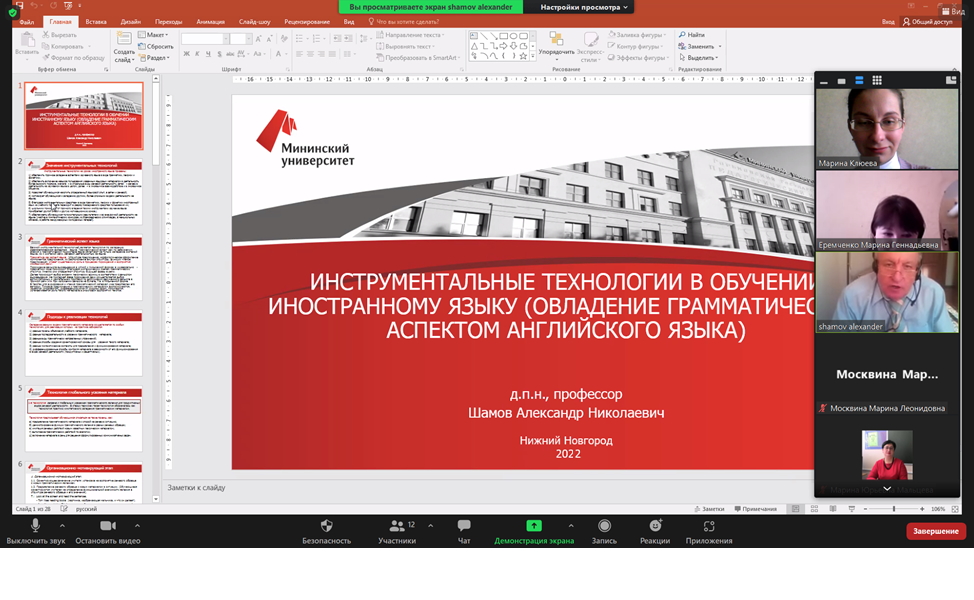The width and height of the screenshot is (974, 600).
Task: Click the Вход sign-in link
Action: [888, 22]
